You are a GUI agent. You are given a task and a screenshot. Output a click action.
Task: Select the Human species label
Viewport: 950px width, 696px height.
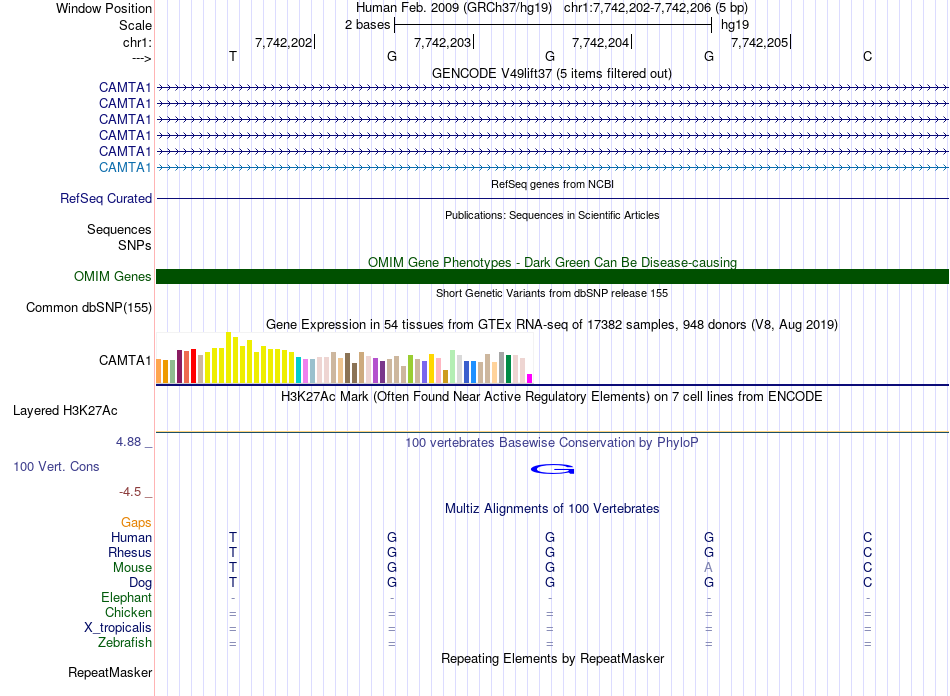(x=131, y=537)
